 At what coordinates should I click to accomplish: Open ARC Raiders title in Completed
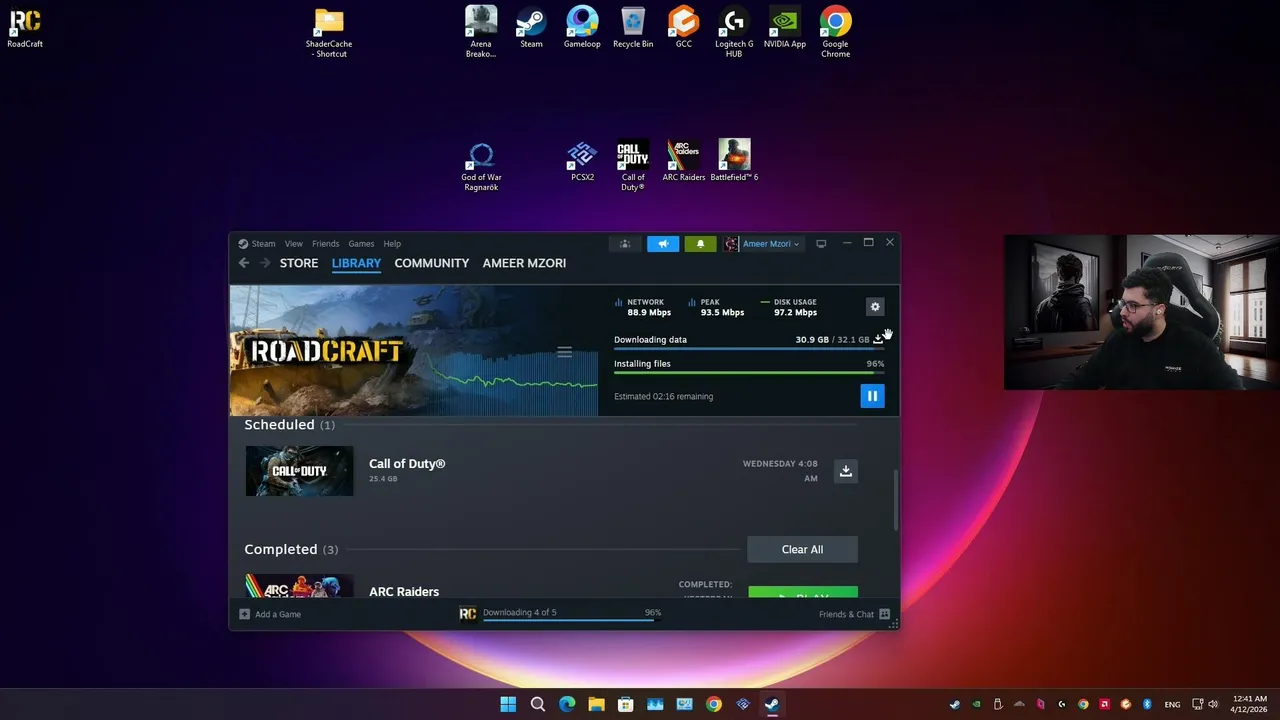[x=404, y=592]
